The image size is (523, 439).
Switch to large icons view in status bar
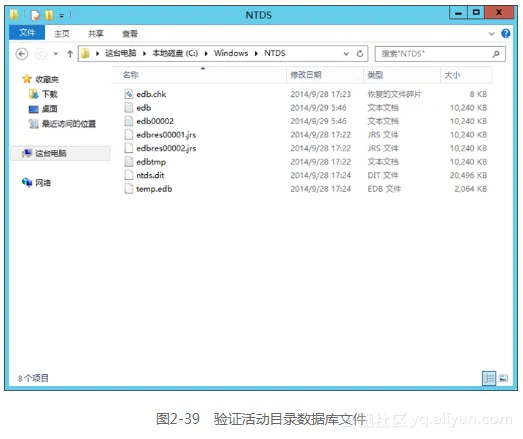coord(503,378)
